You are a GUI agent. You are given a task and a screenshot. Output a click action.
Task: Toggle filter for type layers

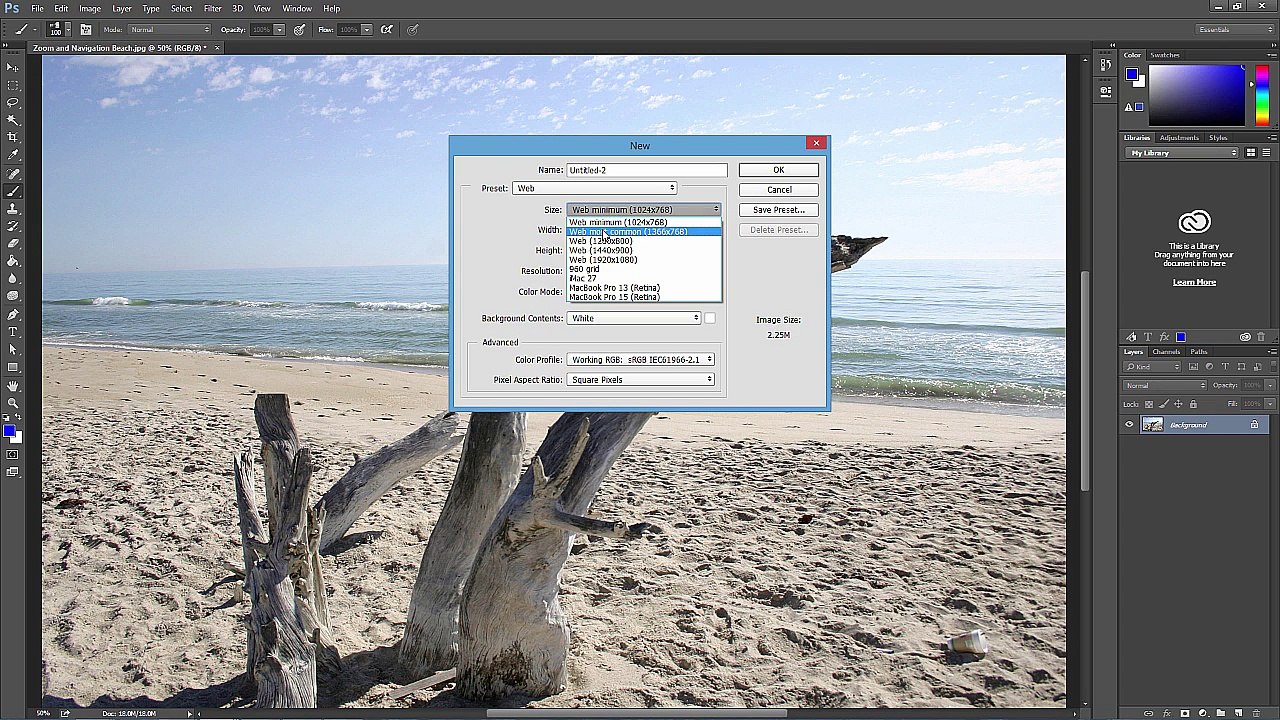[x=1225, y=367]
